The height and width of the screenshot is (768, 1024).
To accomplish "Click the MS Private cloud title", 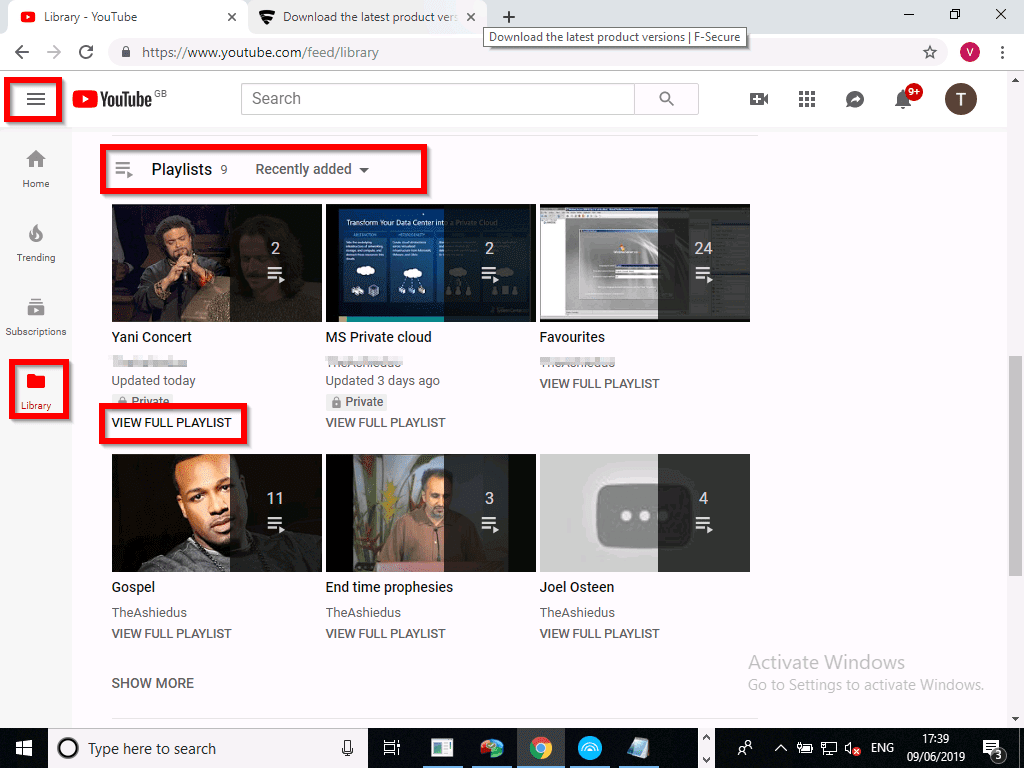I will pos(379,337).
